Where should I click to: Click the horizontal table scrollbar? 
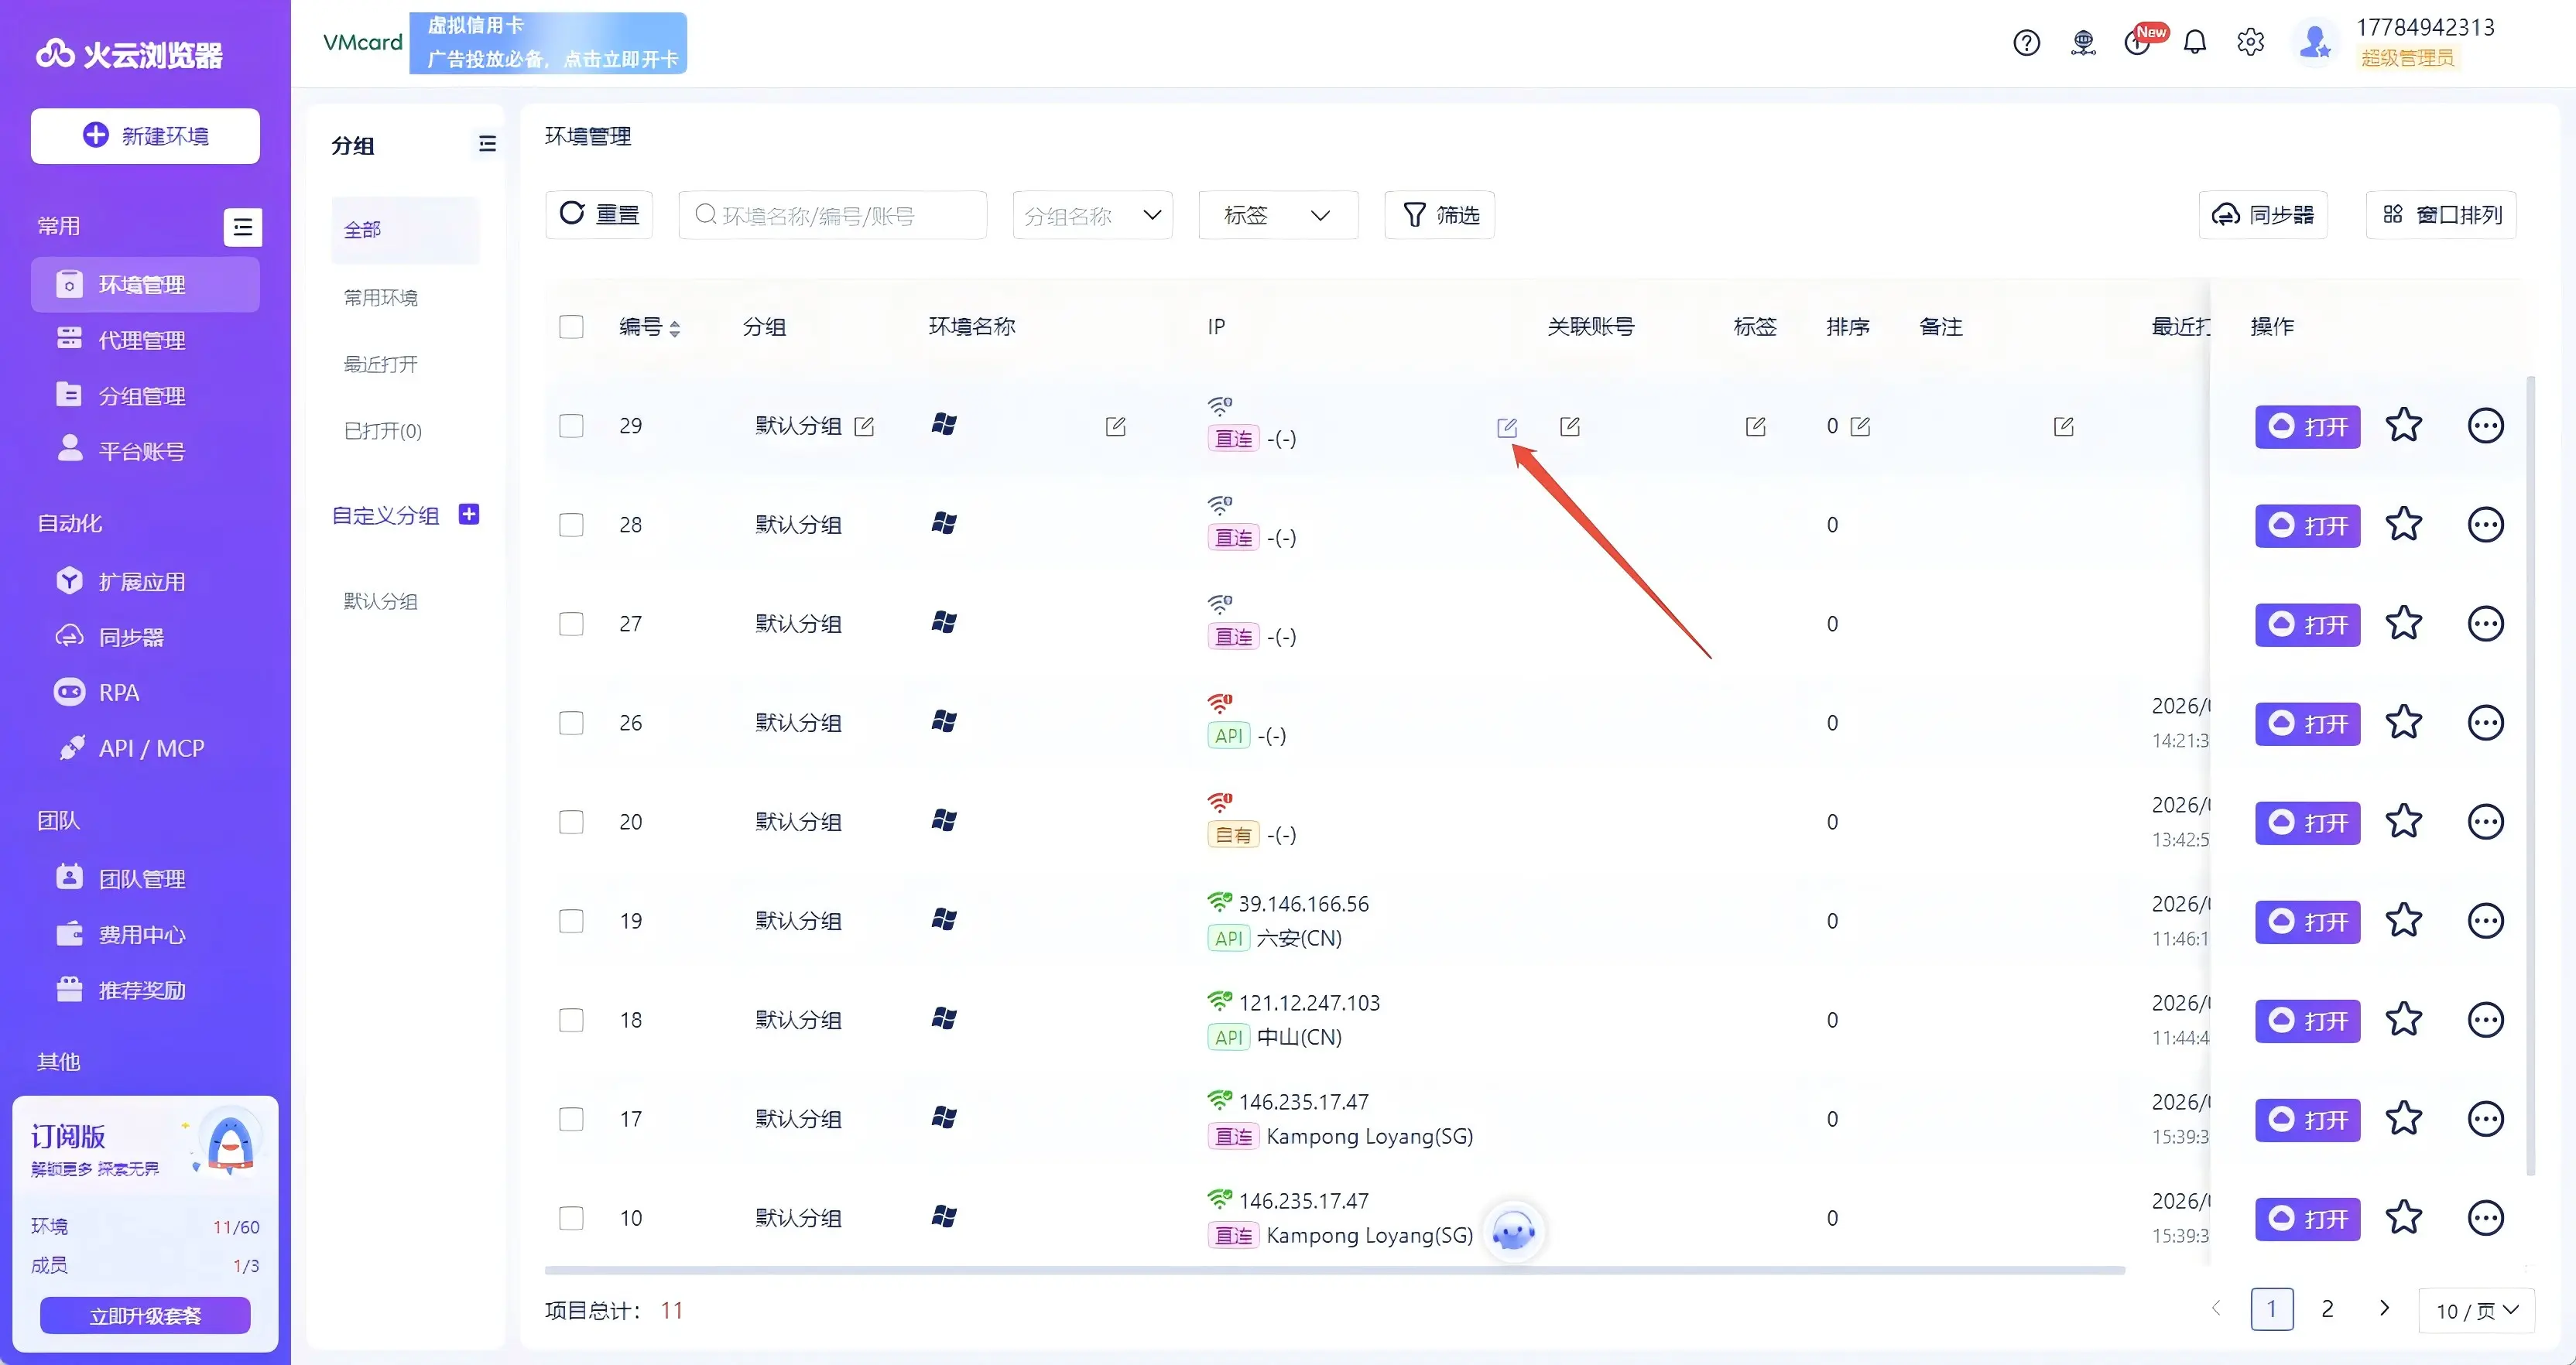pos(1334,1270)
